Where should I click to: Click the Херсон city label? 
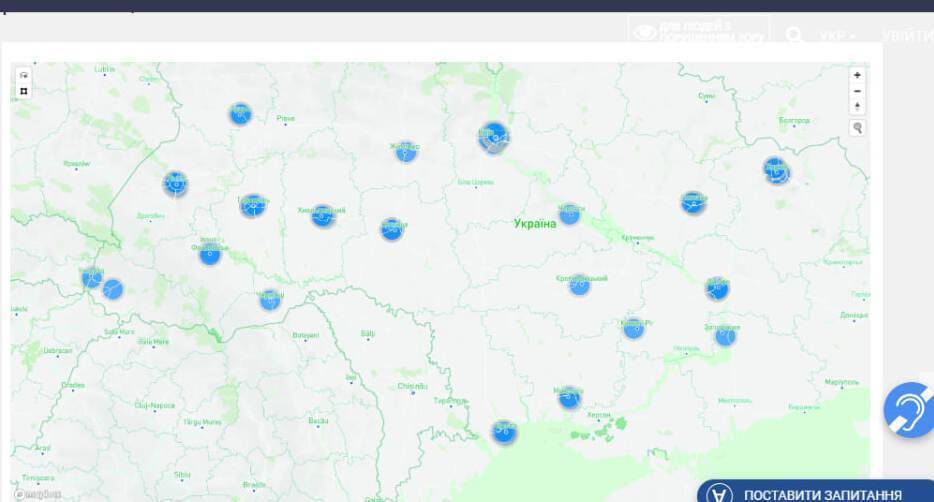[x=599, y=414]
